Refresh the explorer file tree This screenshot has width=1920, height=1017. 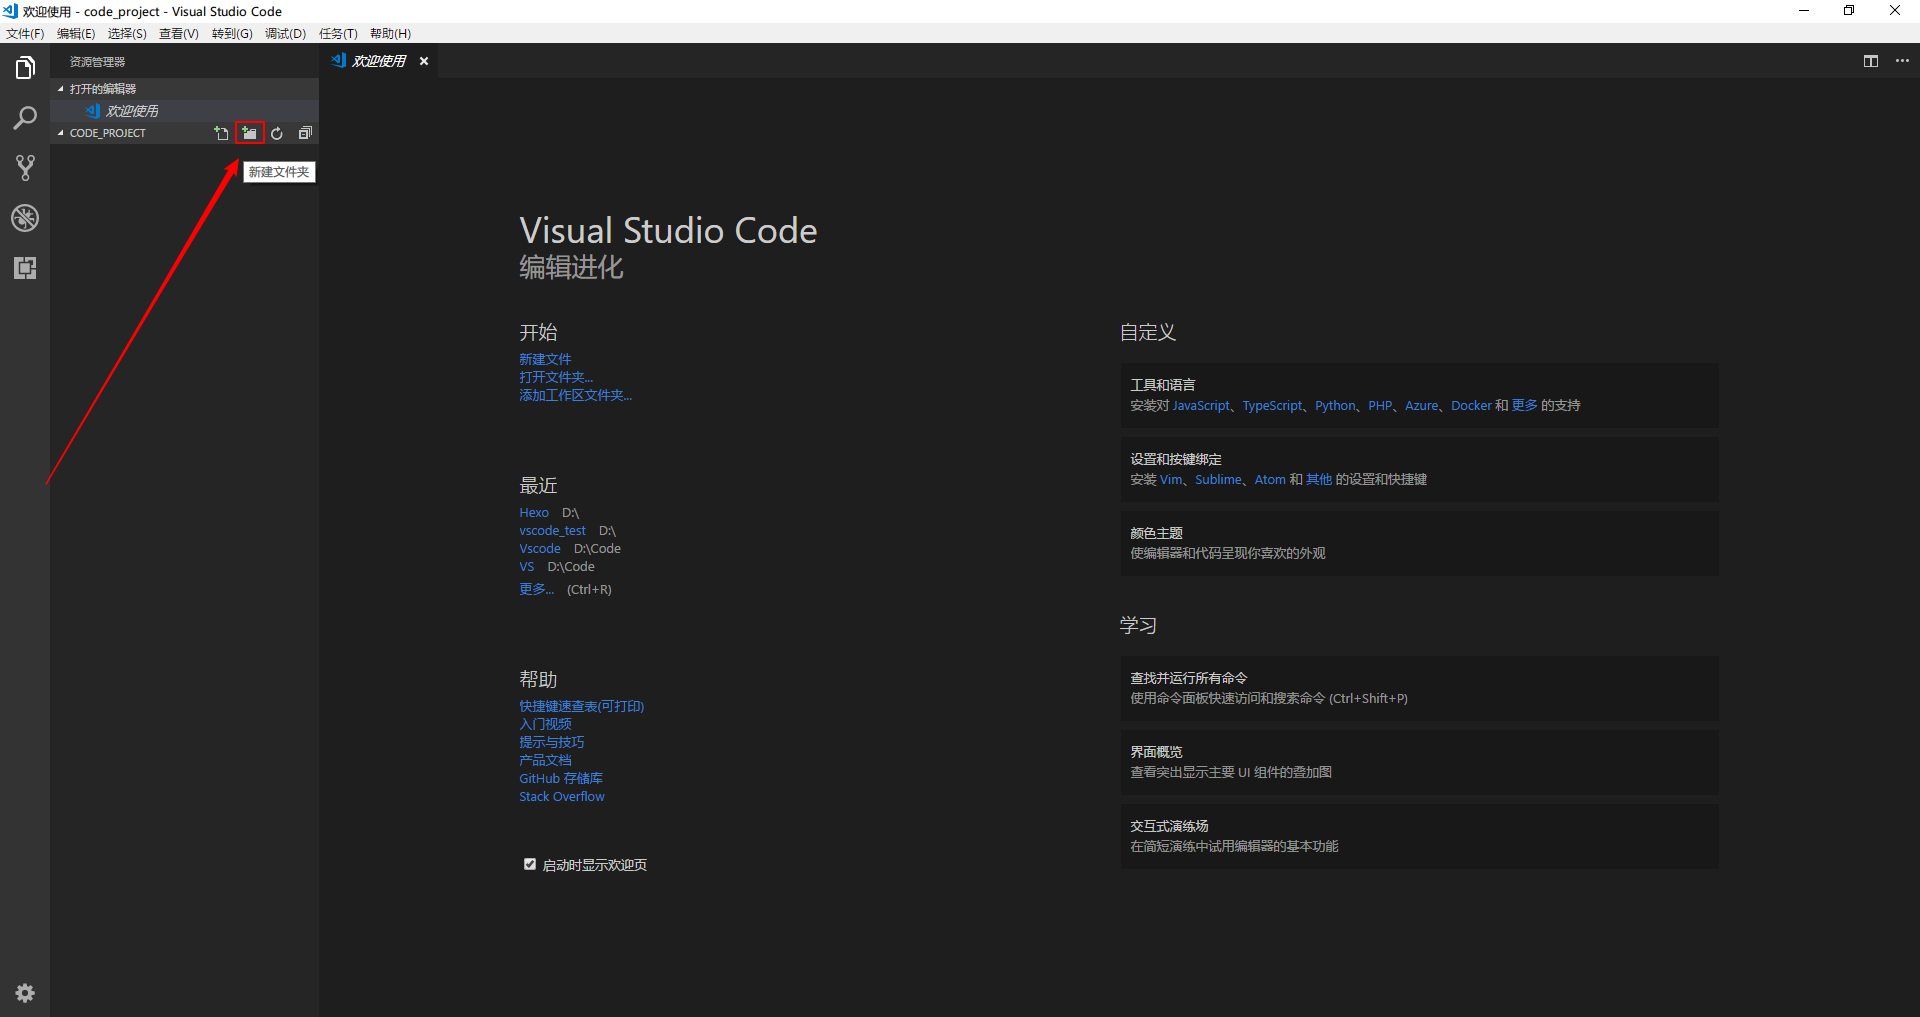[x=277, y=133]
